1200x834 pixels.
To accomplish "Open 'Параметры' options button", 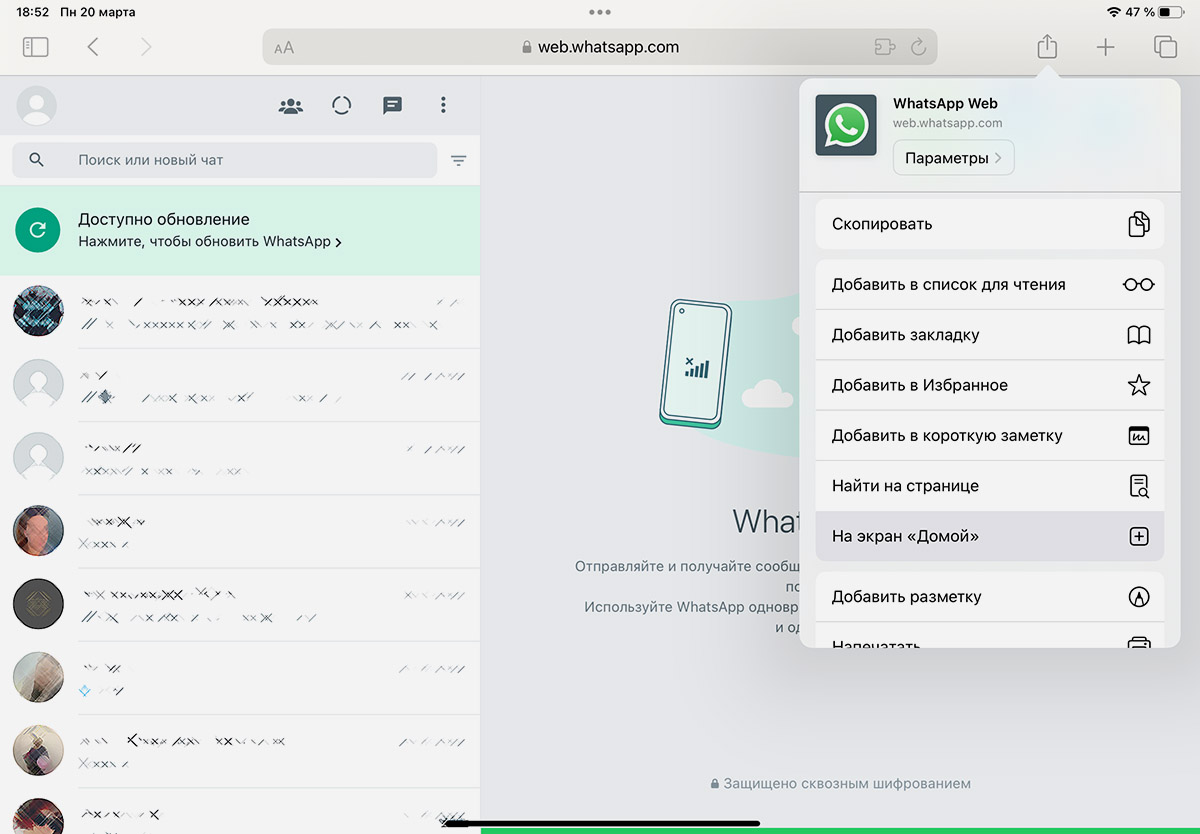I will pyautogui.click(x=953, y=158).
